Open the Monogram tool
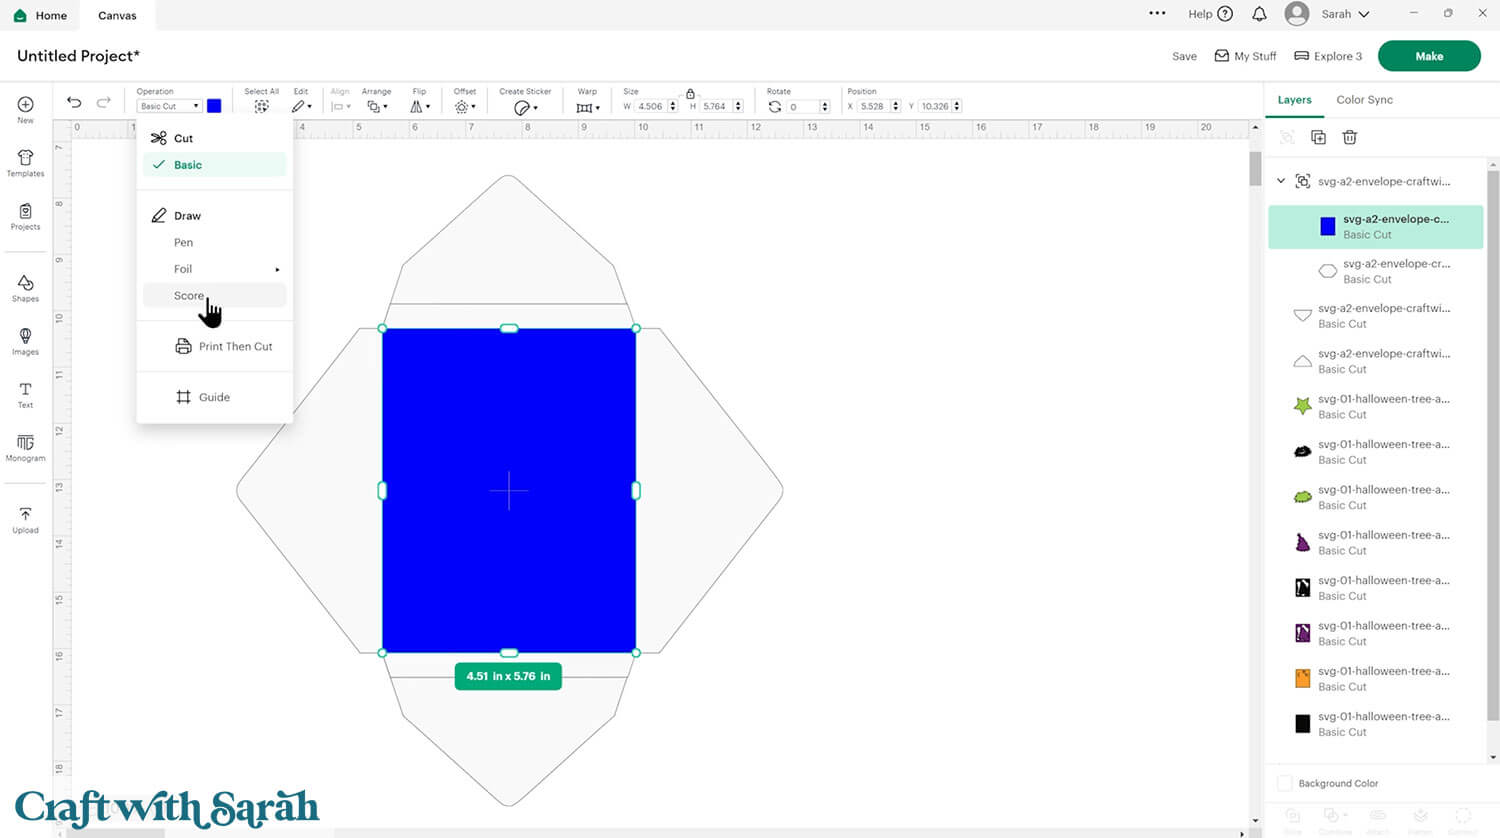This screenshot has height=838, width=1500. (25, 447)
